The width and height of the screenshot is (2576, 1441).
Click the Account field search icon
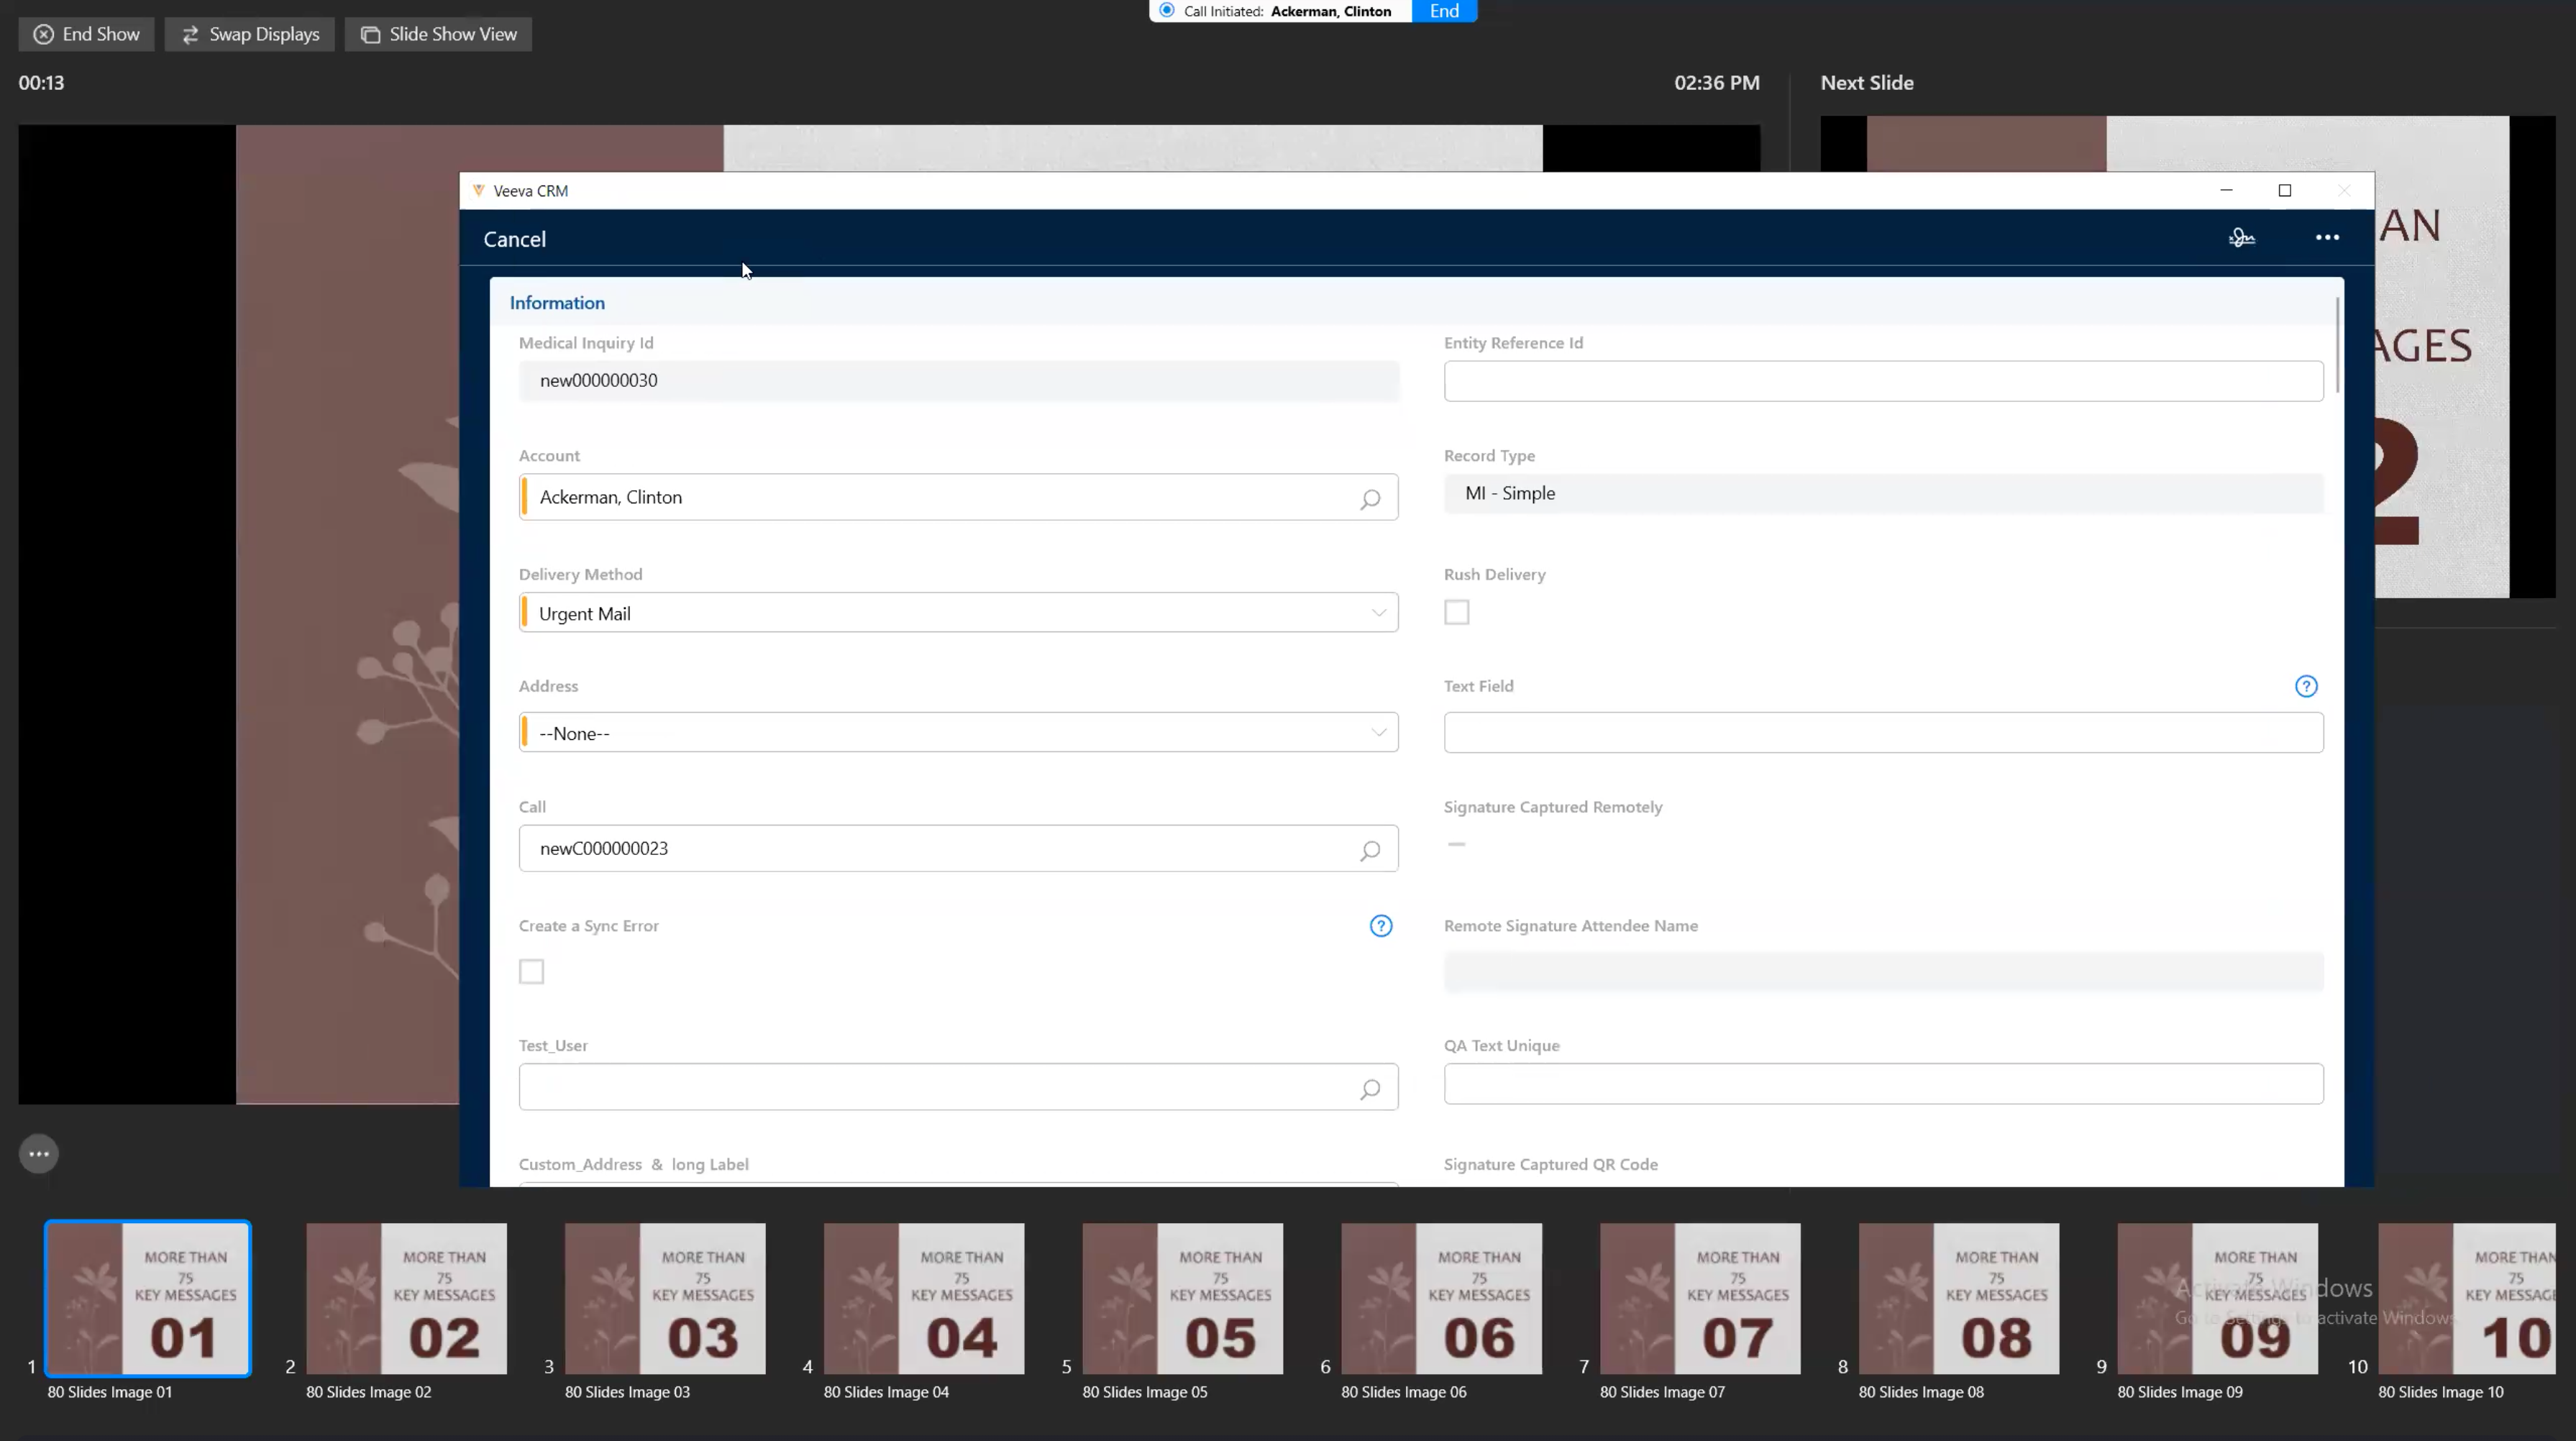point(1369,499)
